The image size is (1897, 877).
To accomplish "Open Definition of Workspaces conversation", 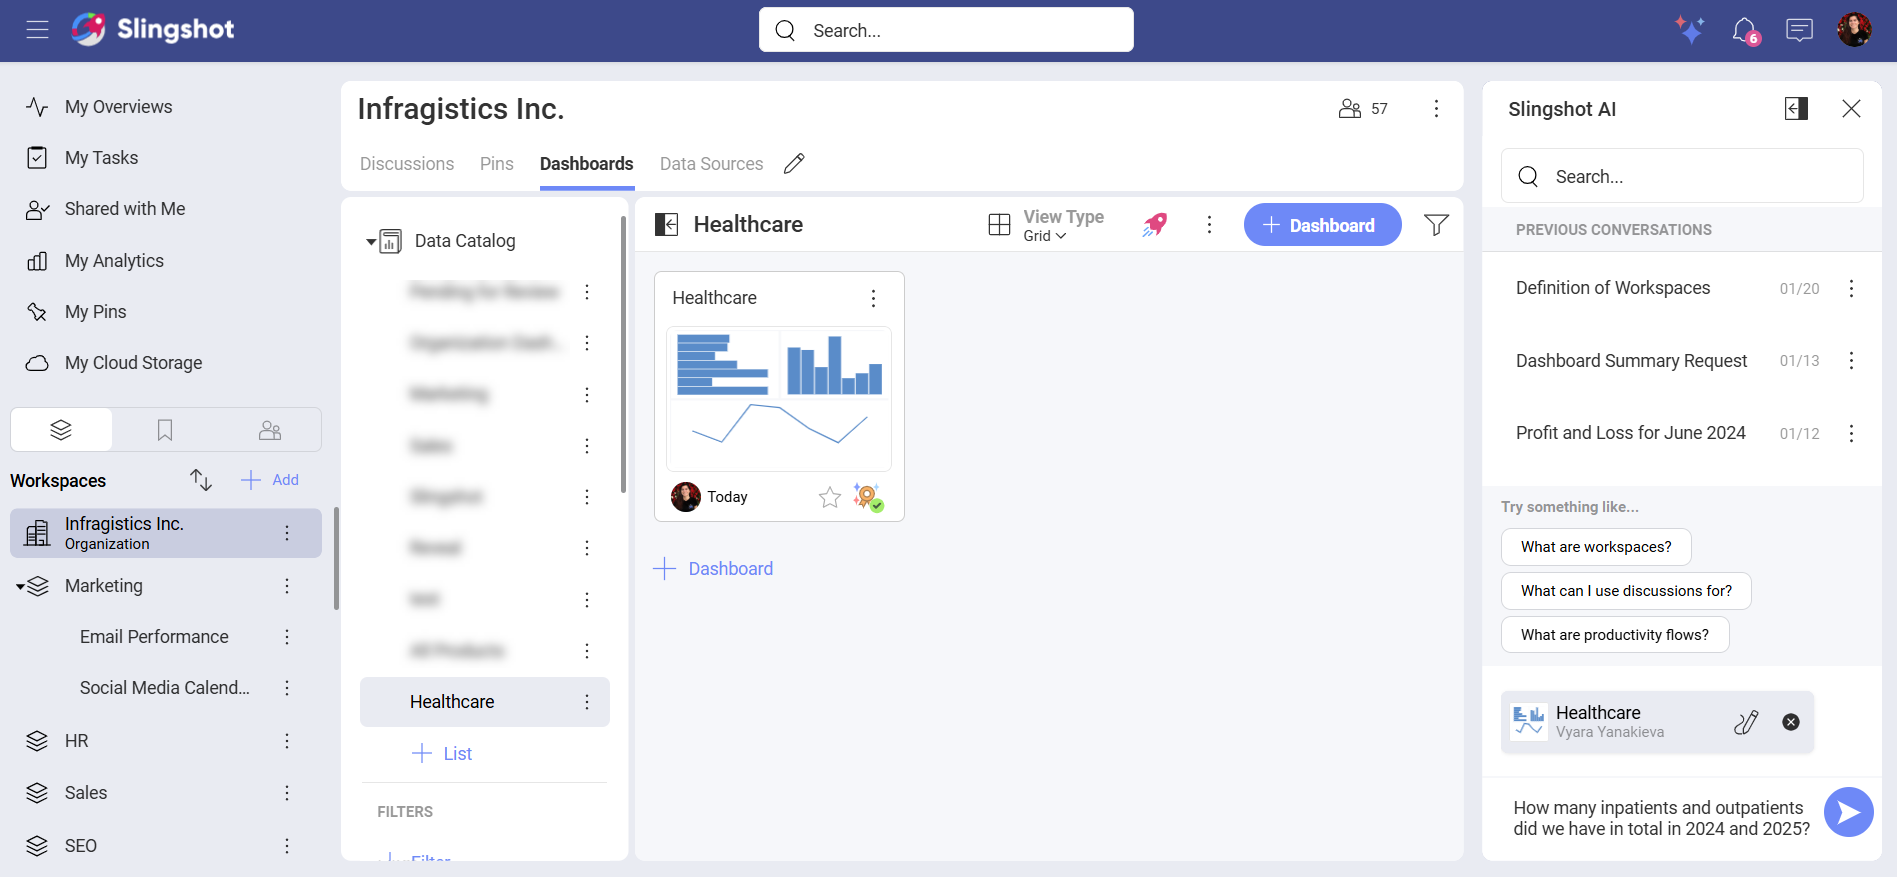I will 1613,288.
